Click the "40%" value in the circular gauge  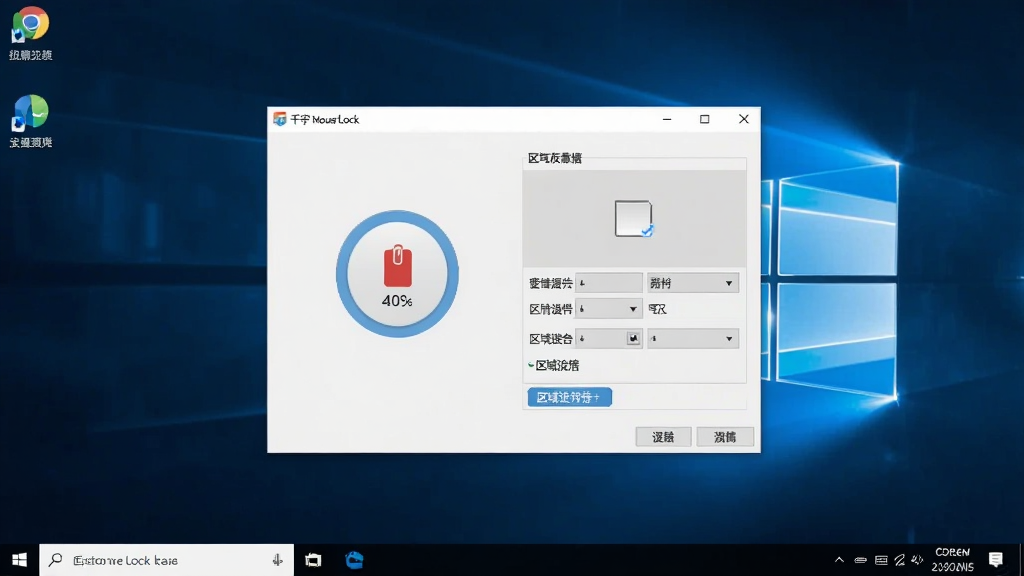tap(397, 301)
